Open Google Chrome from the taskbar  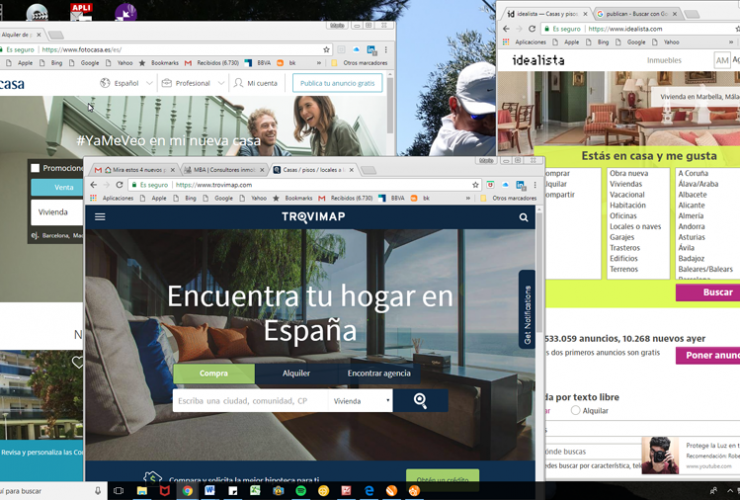(187, 491)
